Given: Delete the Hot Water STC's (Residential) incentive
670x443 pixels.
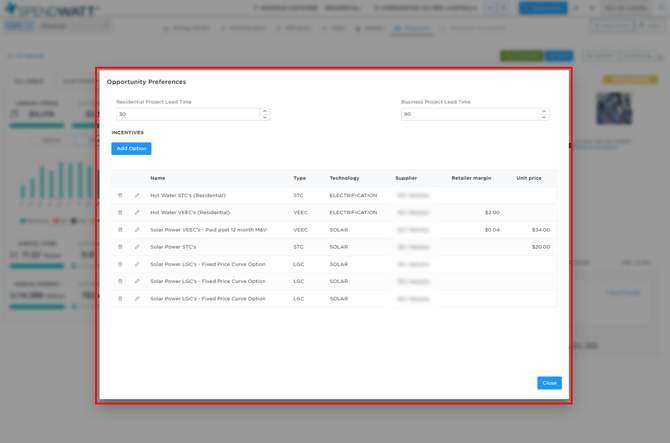Looking at the screenshot, I should point(120,195).
